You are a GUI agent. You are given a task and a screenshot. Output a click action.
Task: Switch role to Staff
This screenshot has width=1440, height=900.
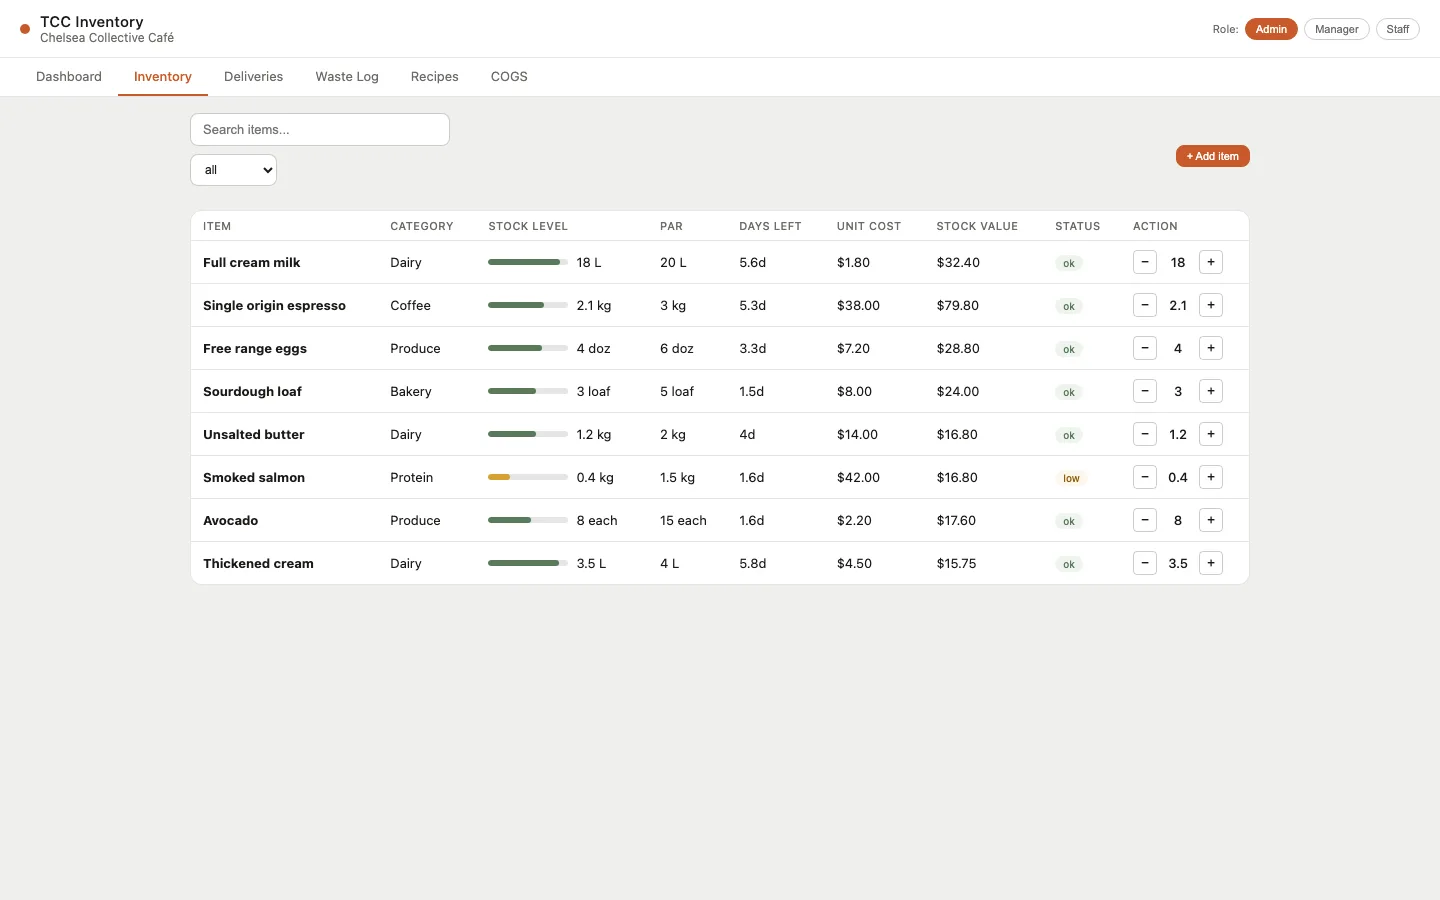click(1398, 29)
